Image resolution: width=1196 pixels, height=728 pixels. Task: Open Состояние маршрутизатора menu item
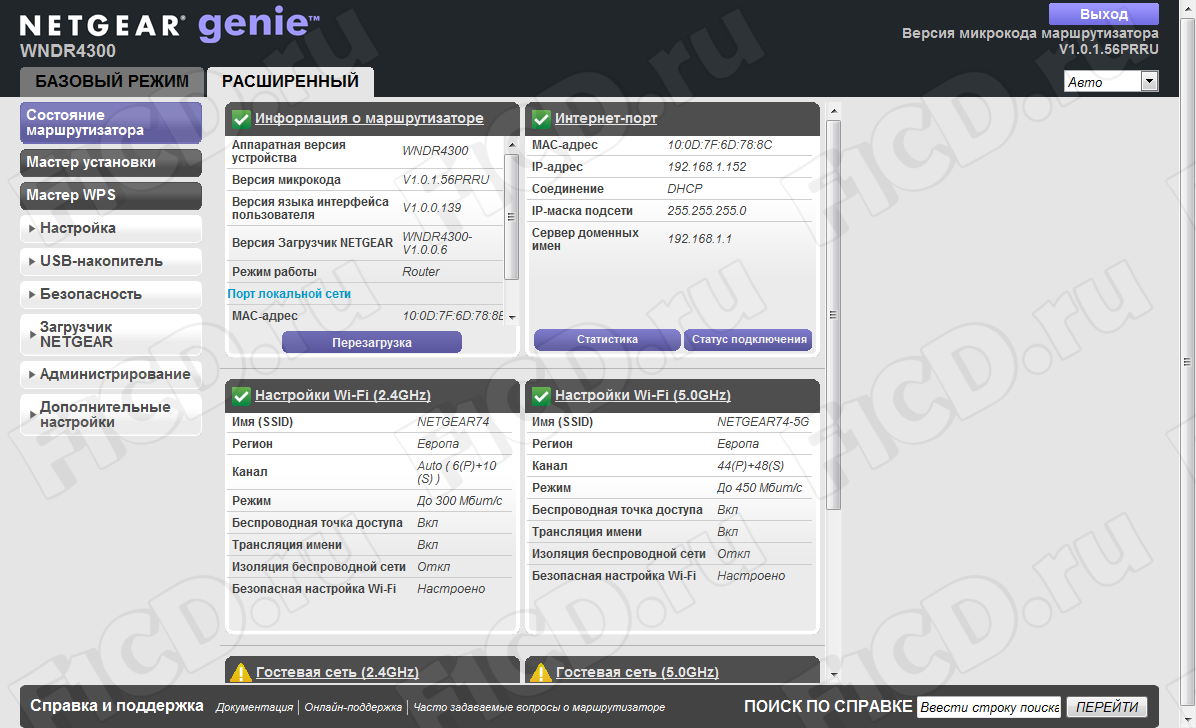pos(111,123)
